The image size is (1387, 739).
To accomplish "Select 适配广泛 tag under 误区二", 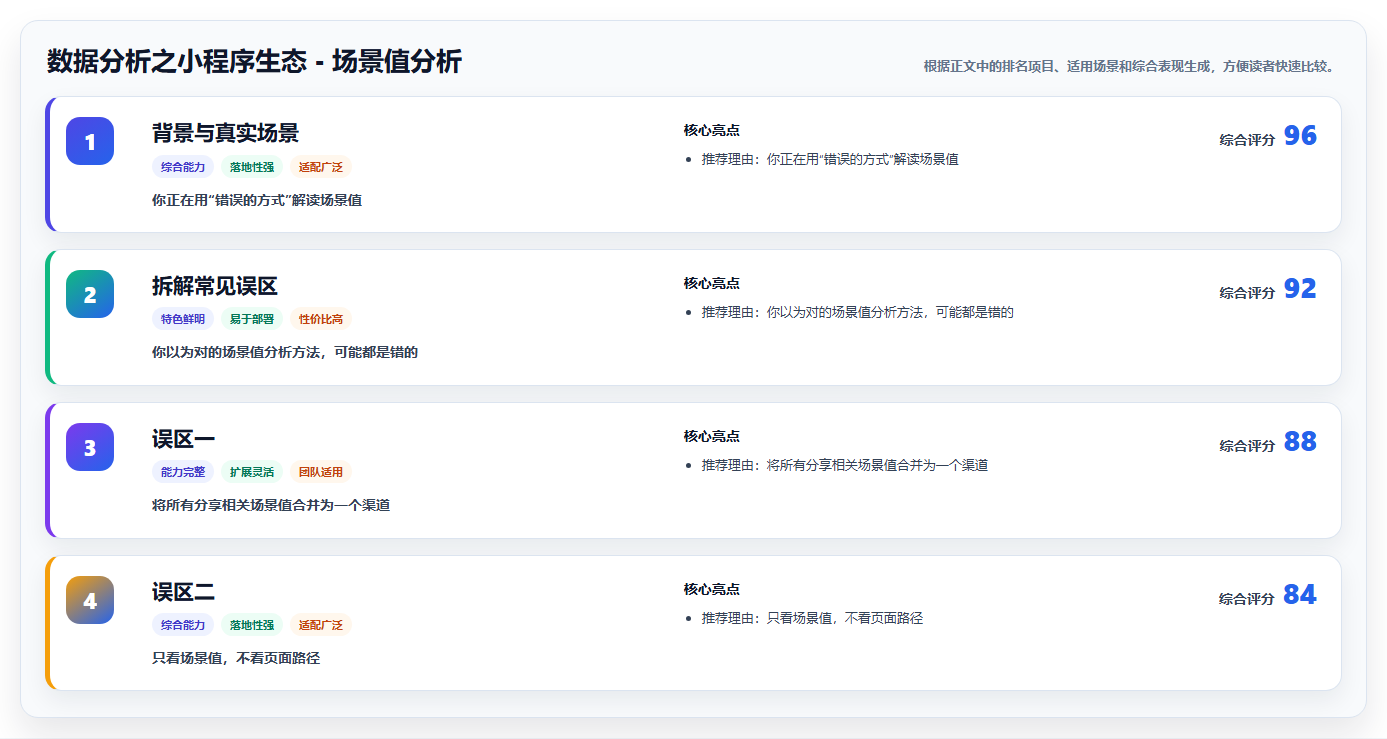I will point(321,625).
